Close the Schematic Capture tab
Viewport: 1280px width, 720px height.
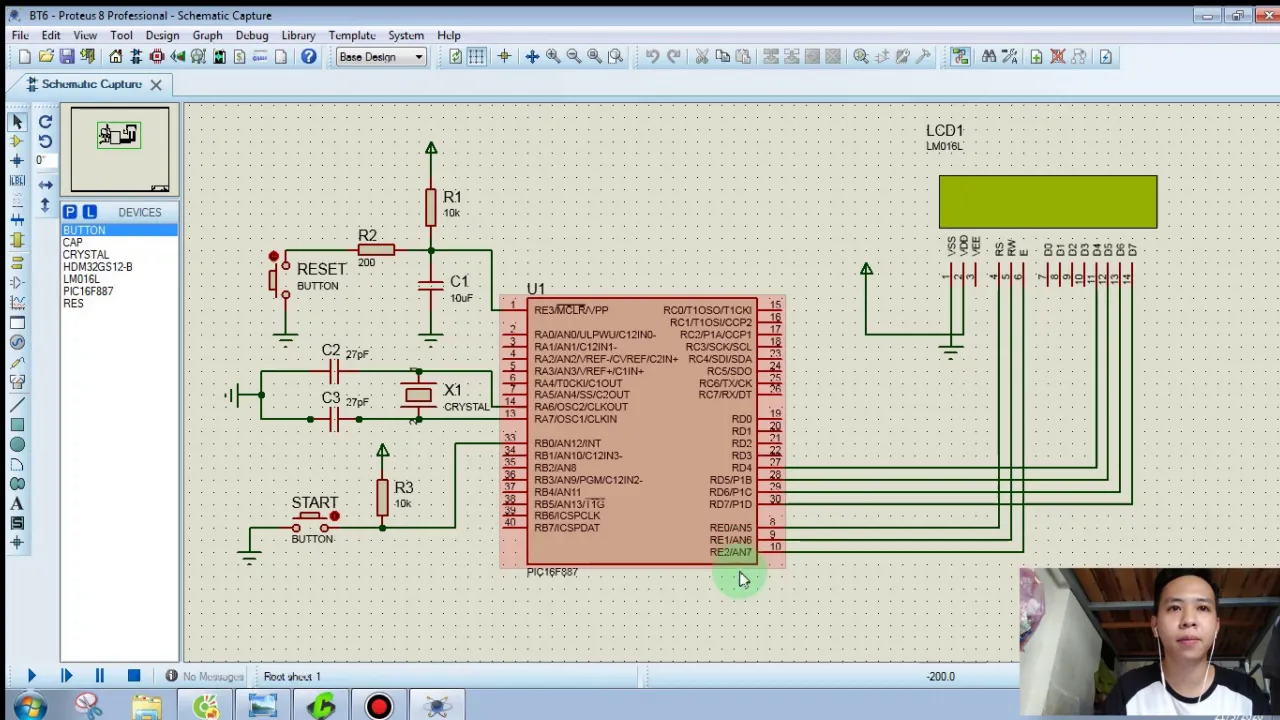coord(156,85)
